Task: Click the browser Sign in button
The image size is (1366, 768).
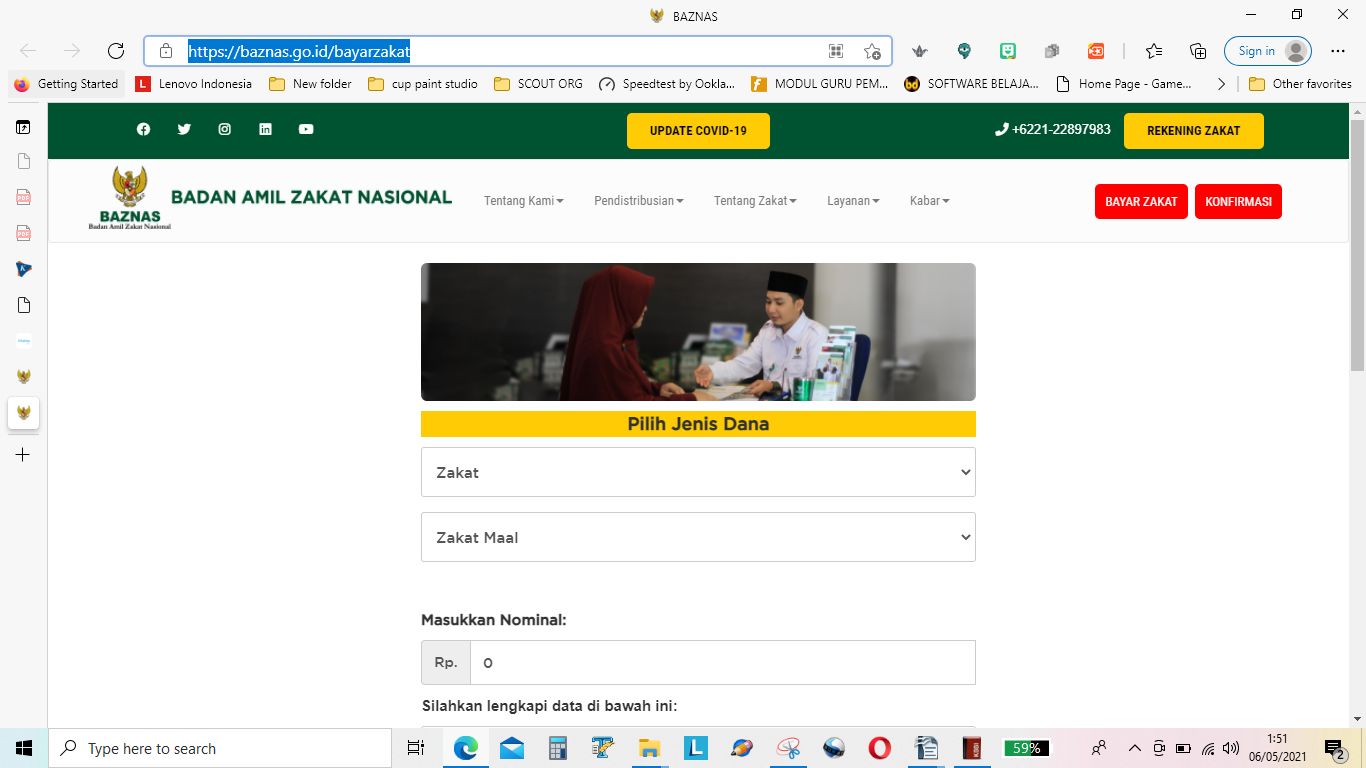Action: tap(1268, 51)
